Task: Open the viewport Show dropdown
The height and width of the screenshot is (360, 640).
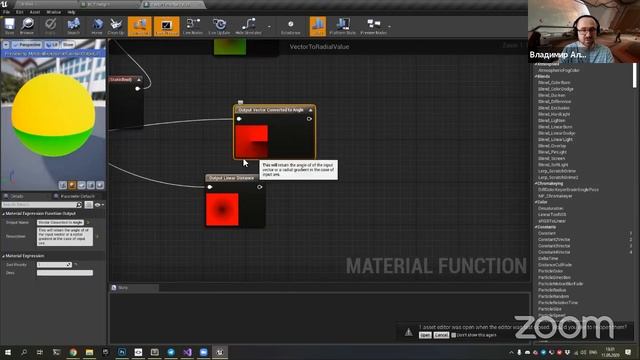Action: click(x=69, y=44)
